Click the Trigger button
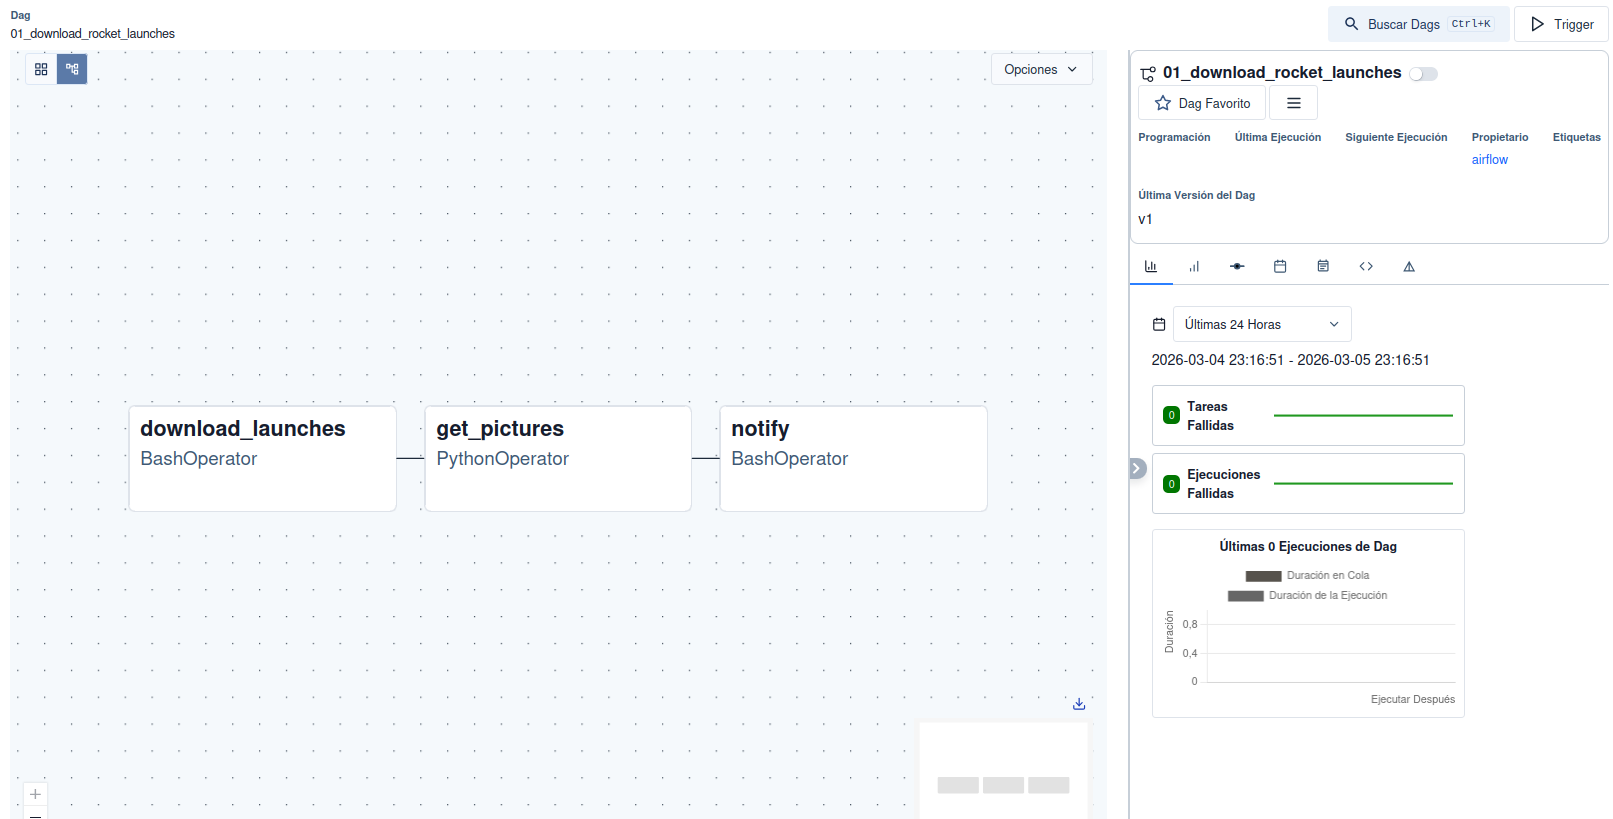Screen dimensions: 1613x819 [x=1561, y=24]
